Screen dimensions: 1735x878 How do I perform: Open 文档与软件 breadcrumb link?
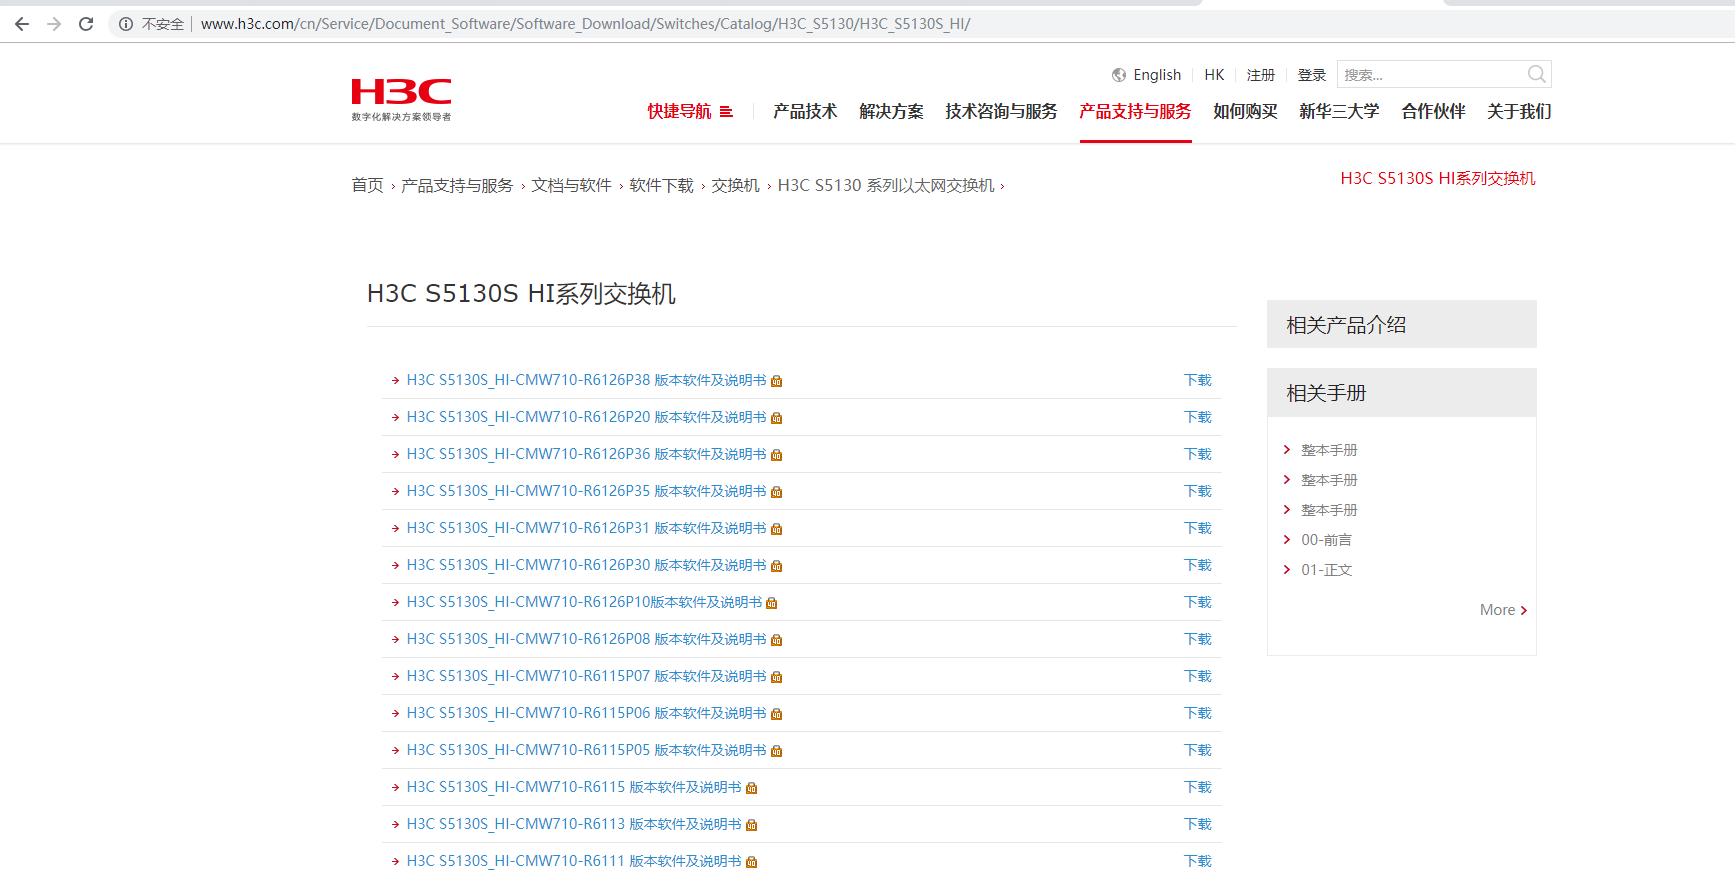coord(571,185)
